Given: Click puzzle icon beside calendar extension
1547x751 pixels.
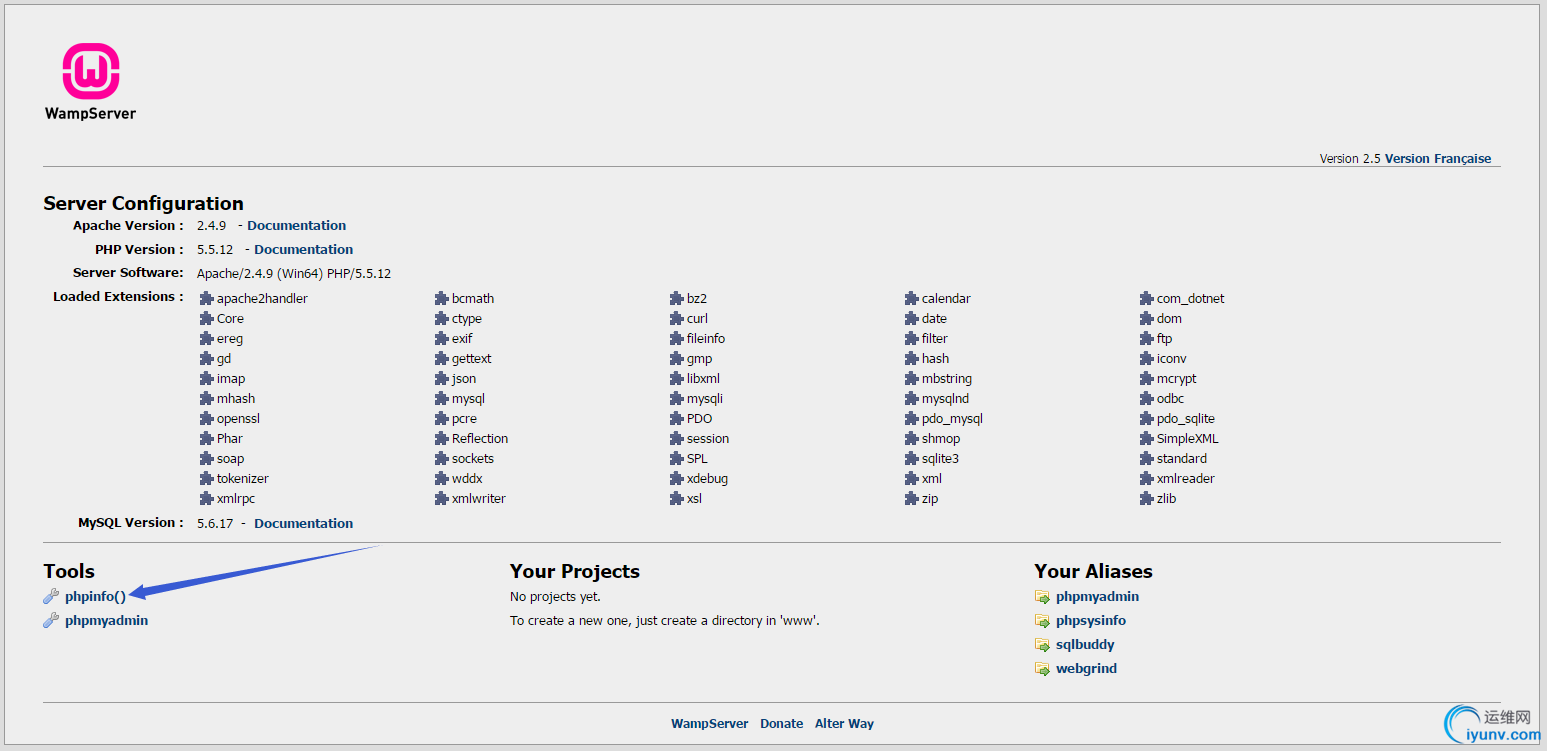Looking at the screenshot, I should click(x=912, y=299).
